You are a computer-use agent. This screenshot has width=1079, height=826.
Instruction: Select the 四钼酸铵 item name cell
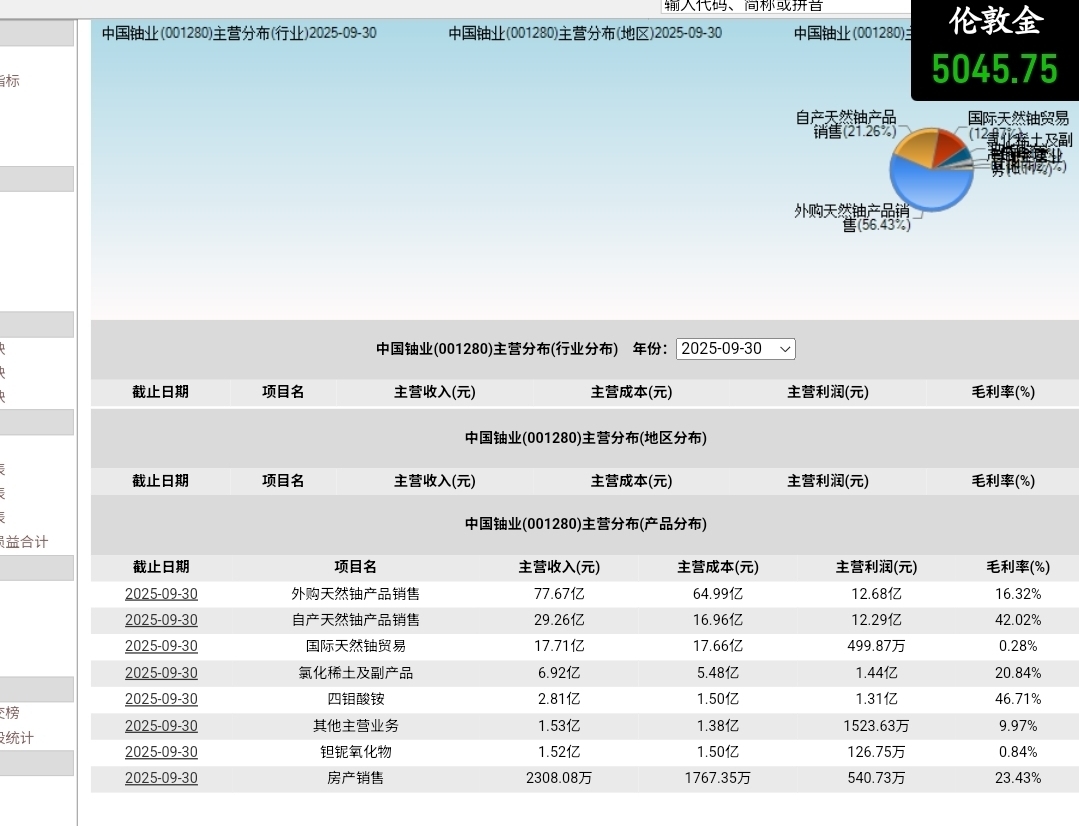355,699
